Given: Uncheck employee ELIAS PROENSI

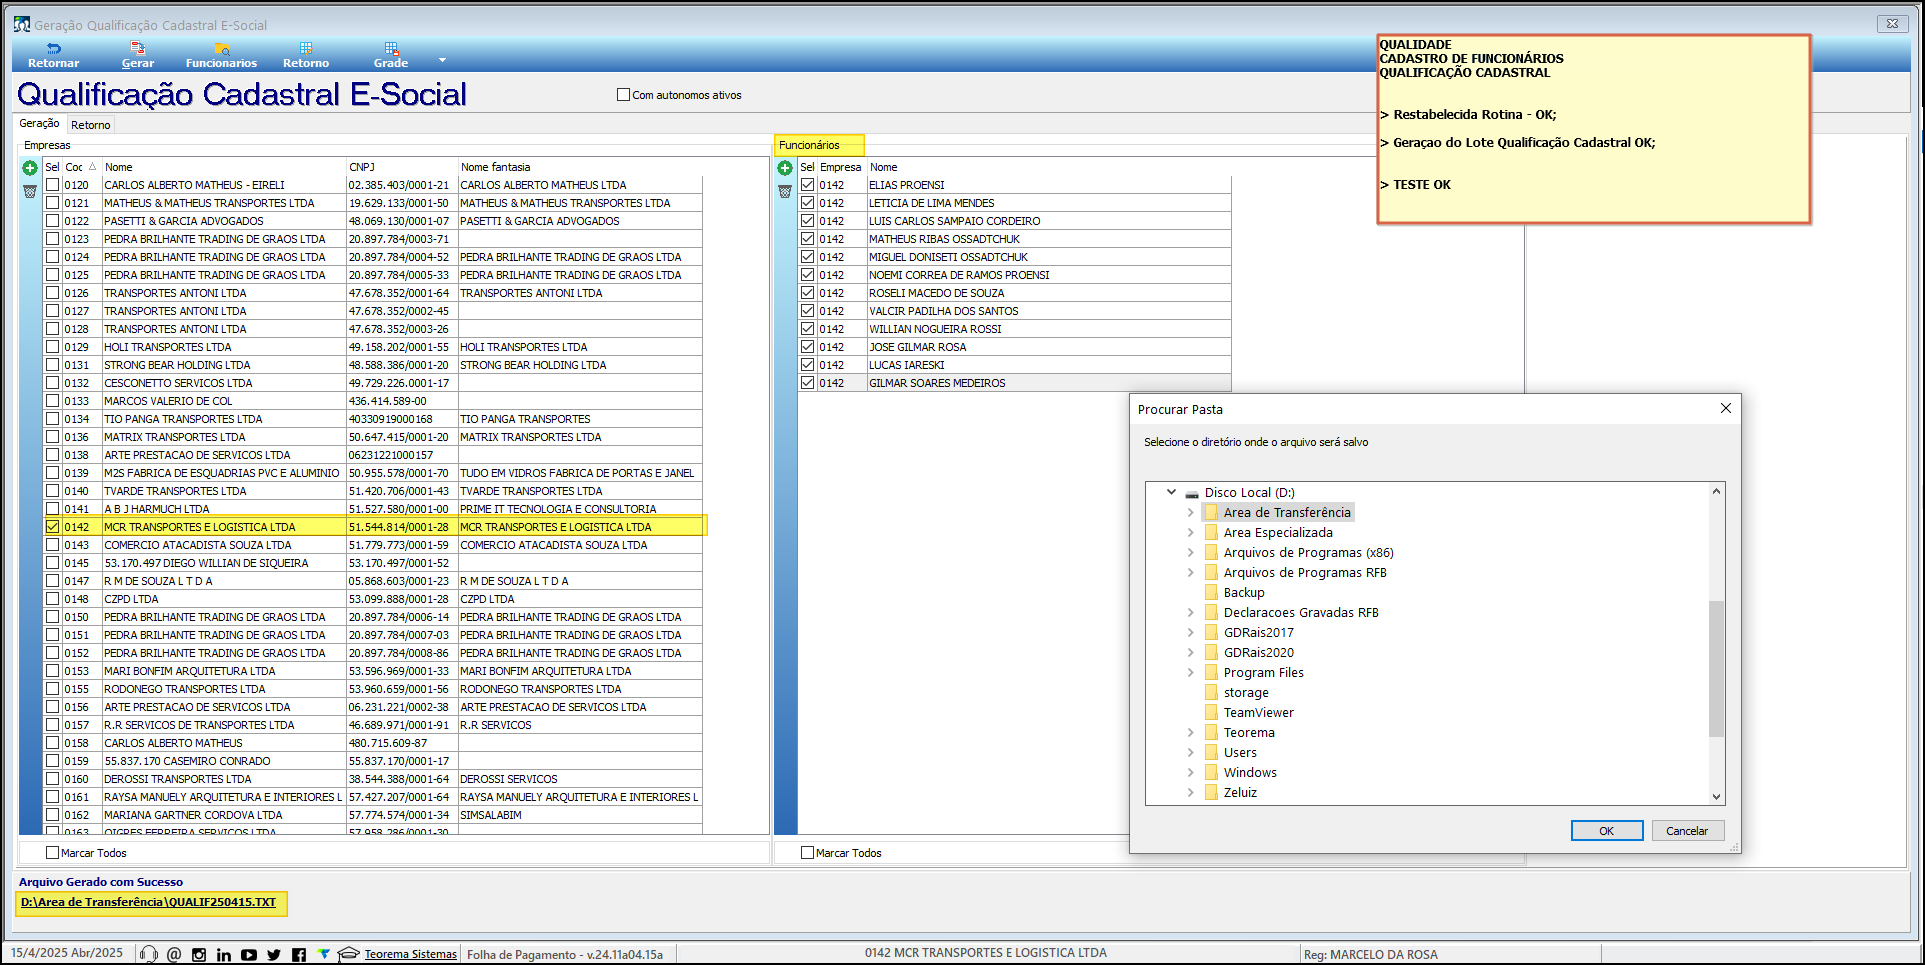Looking at the screenshot, I should click(808, 185).
